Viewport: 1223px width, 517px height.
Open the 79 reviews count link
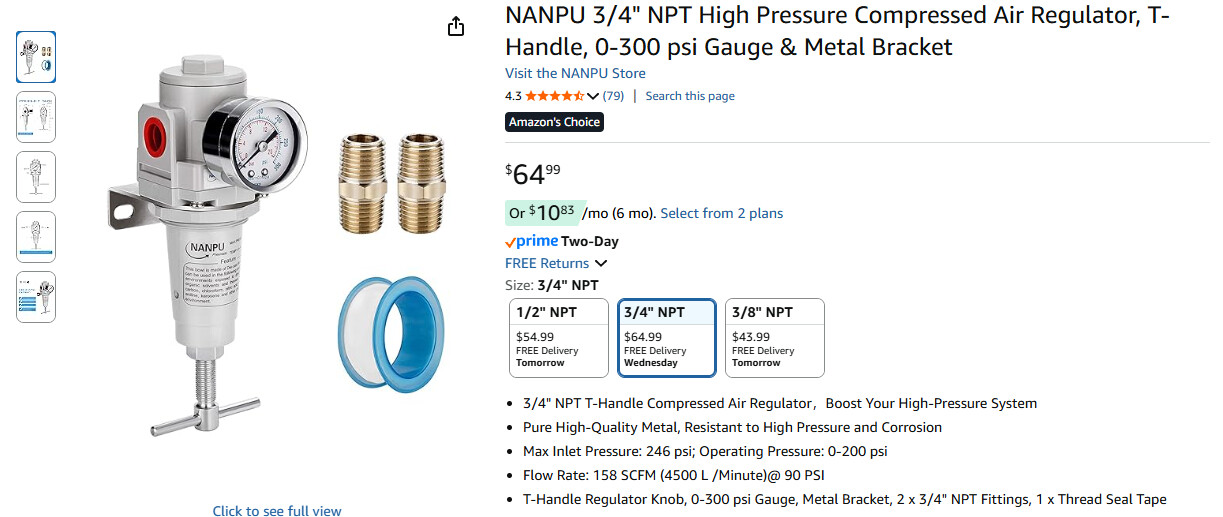(x=613, y=96)
